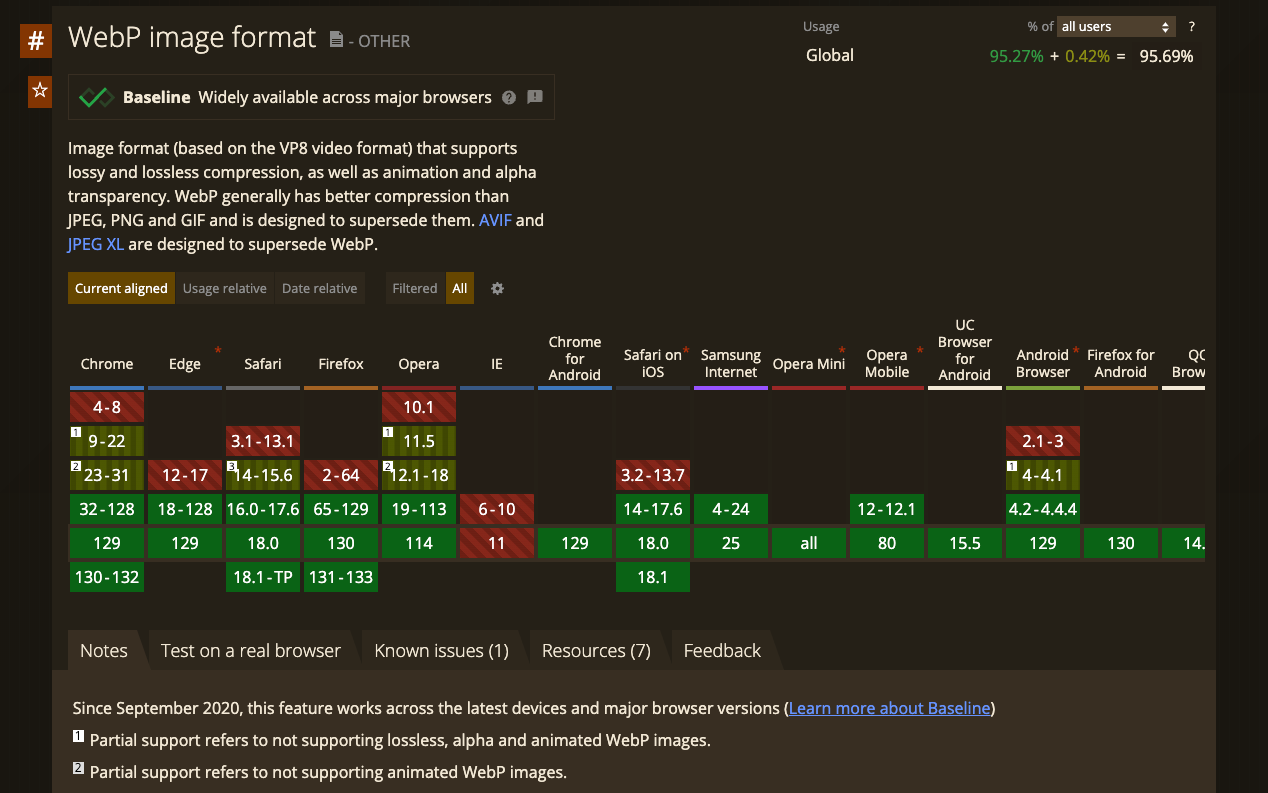Open the Resources (7) tab
The width and height of the screenshot is (1268, 793).
pos(596,650)
